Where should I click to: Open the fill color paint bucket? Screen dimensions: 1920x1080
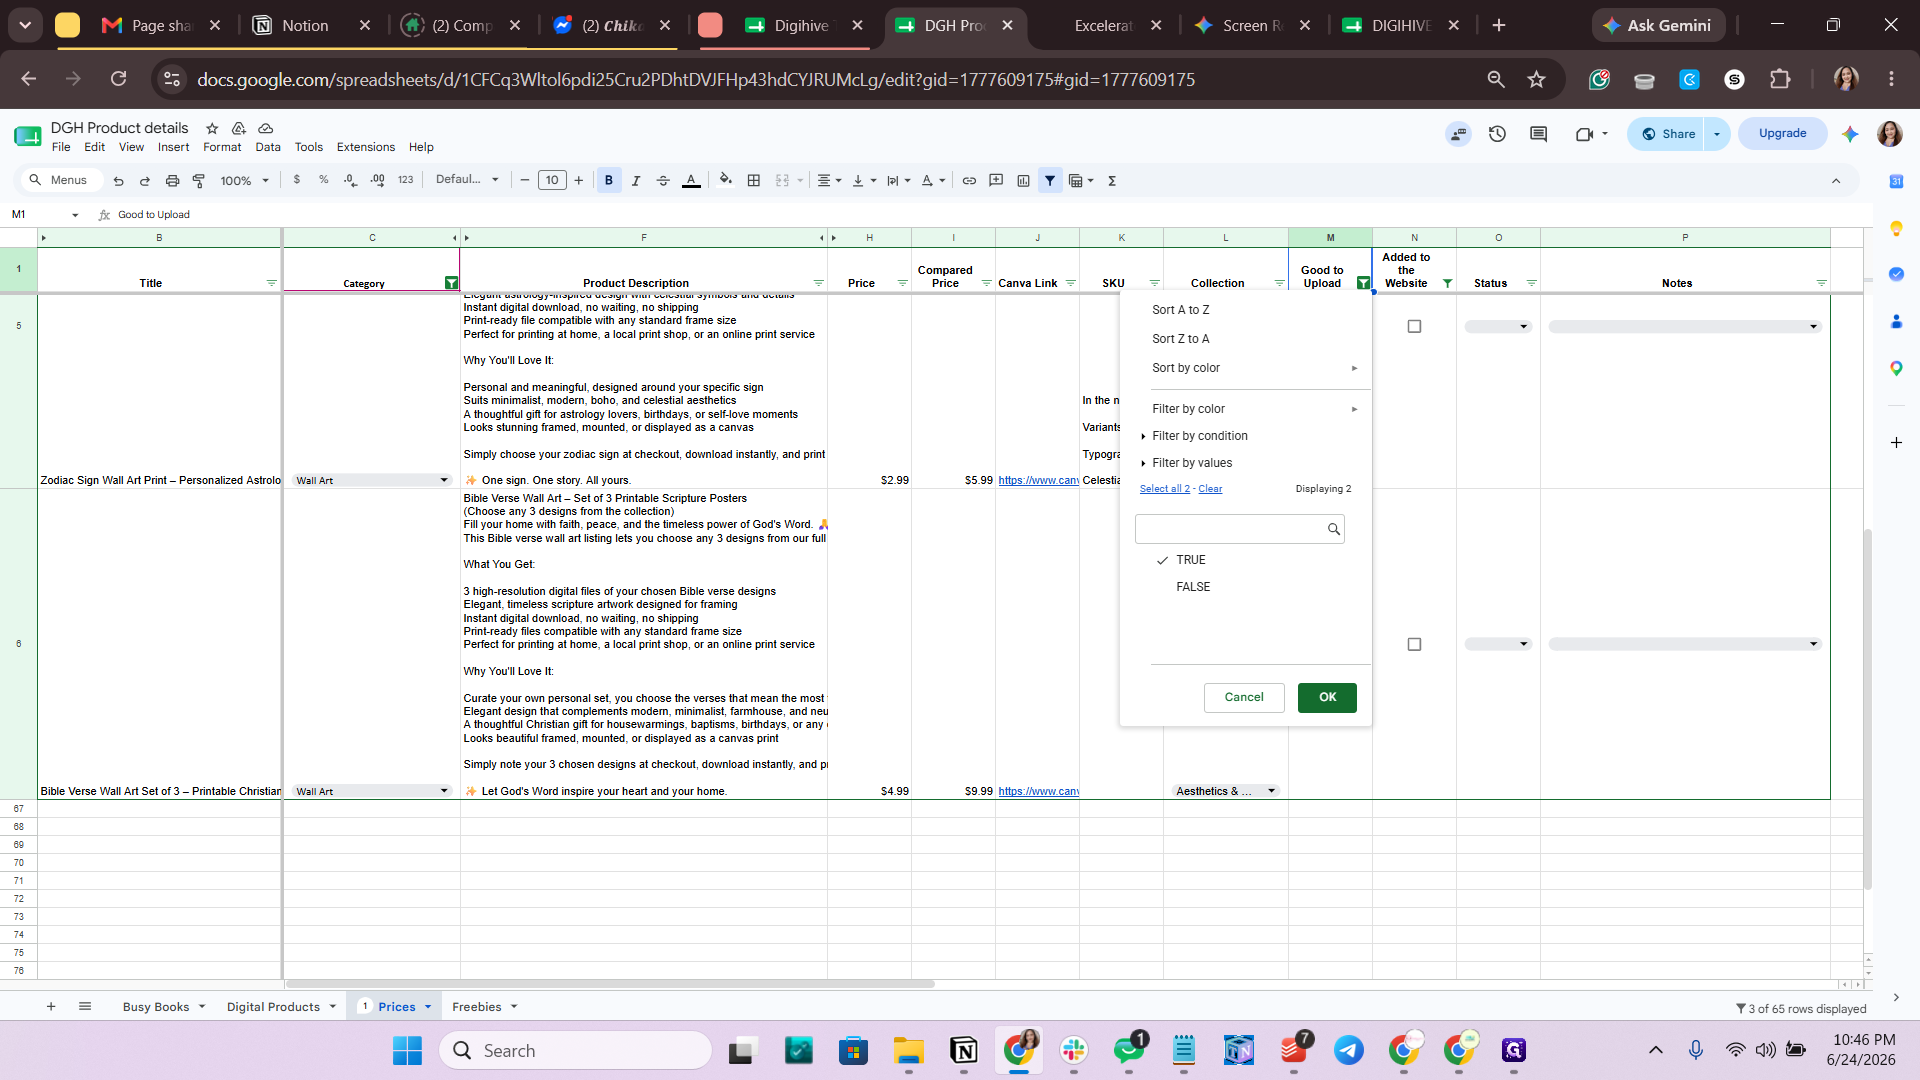[725, 181]
